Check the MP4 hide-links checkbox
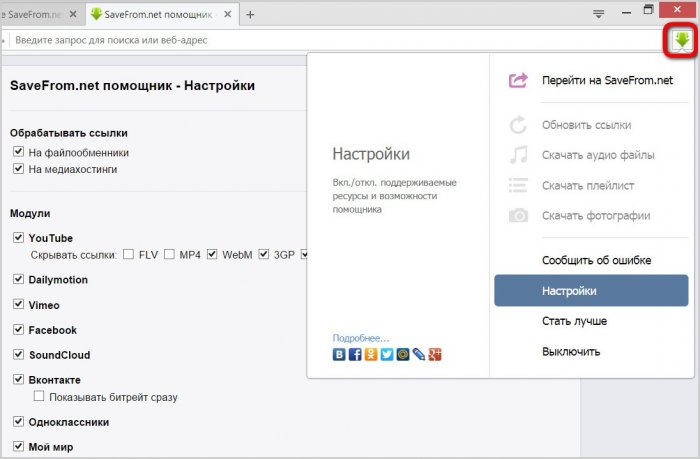 tap(169, 255)
